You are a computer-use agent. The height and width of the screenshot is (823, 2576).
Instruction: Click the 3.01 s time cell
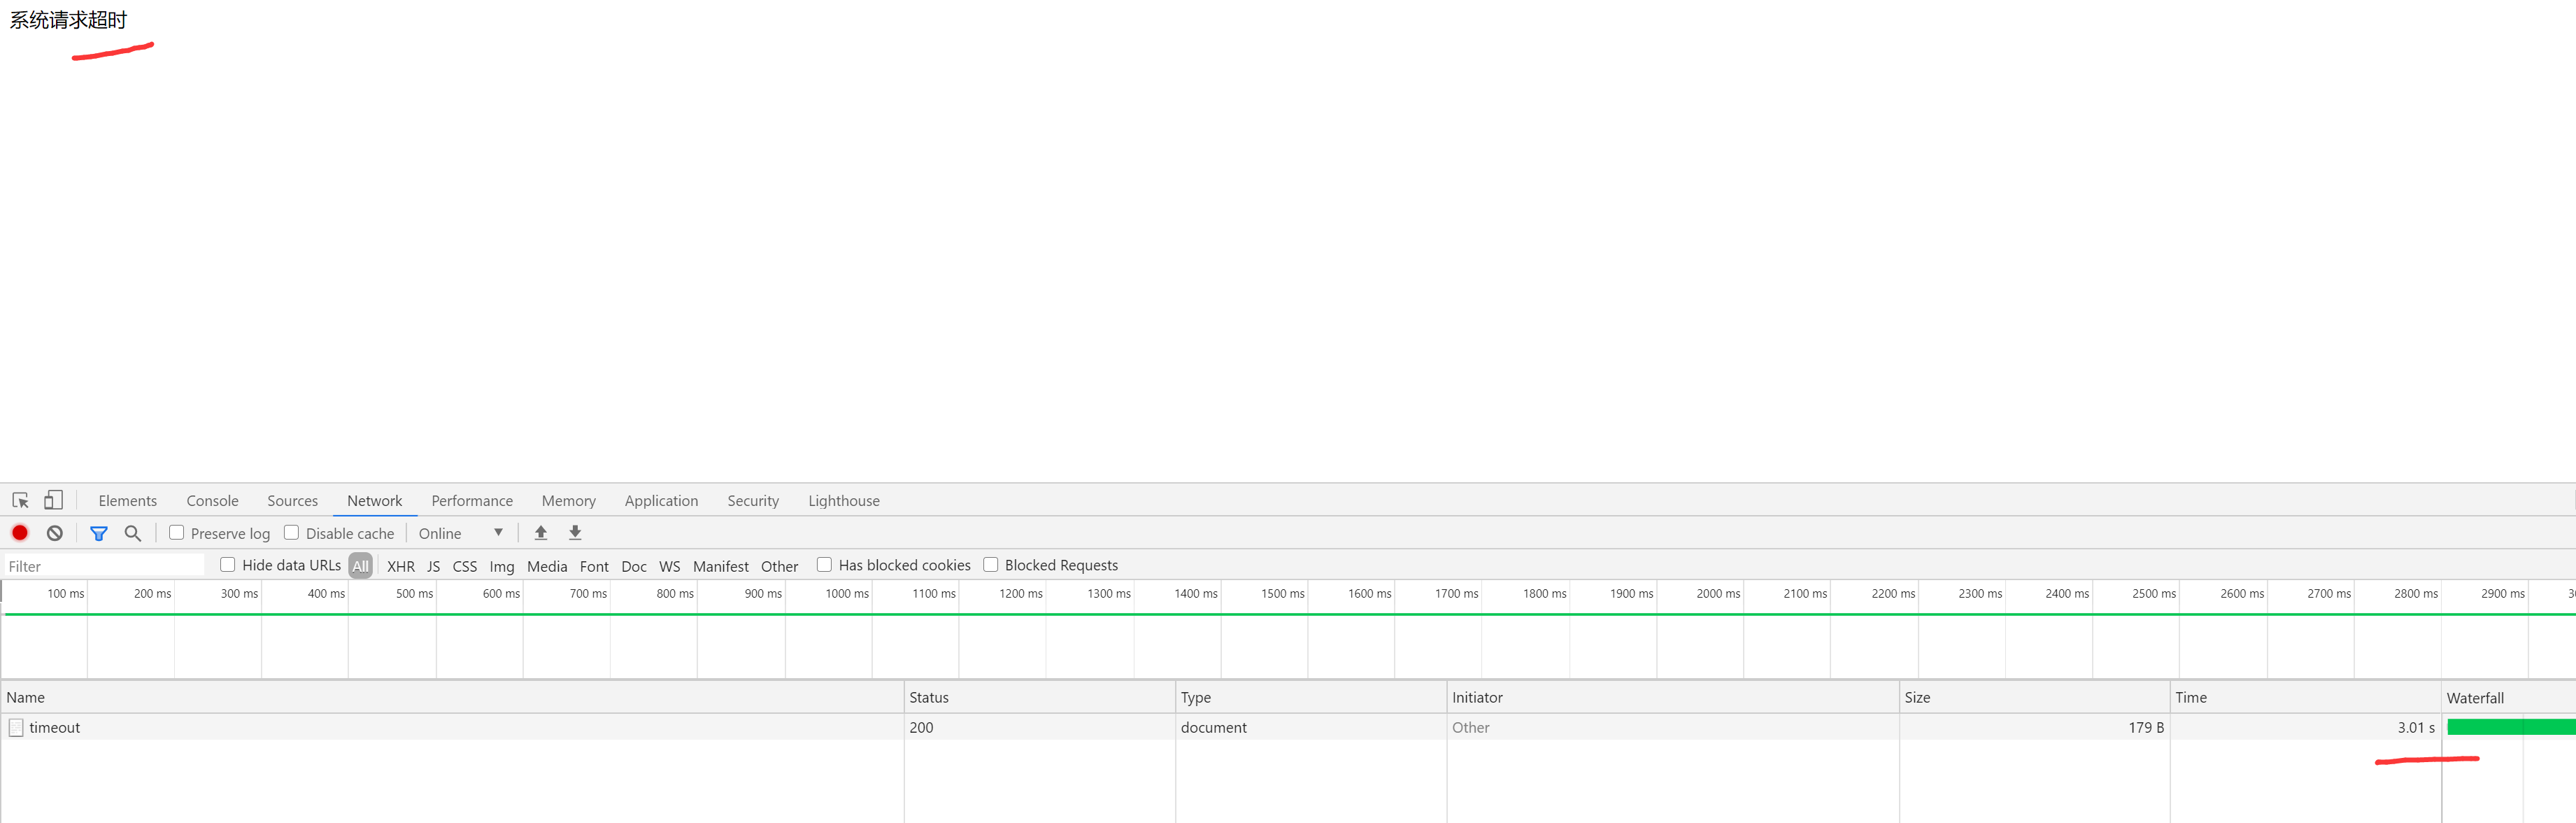(x=2306, y=728)
